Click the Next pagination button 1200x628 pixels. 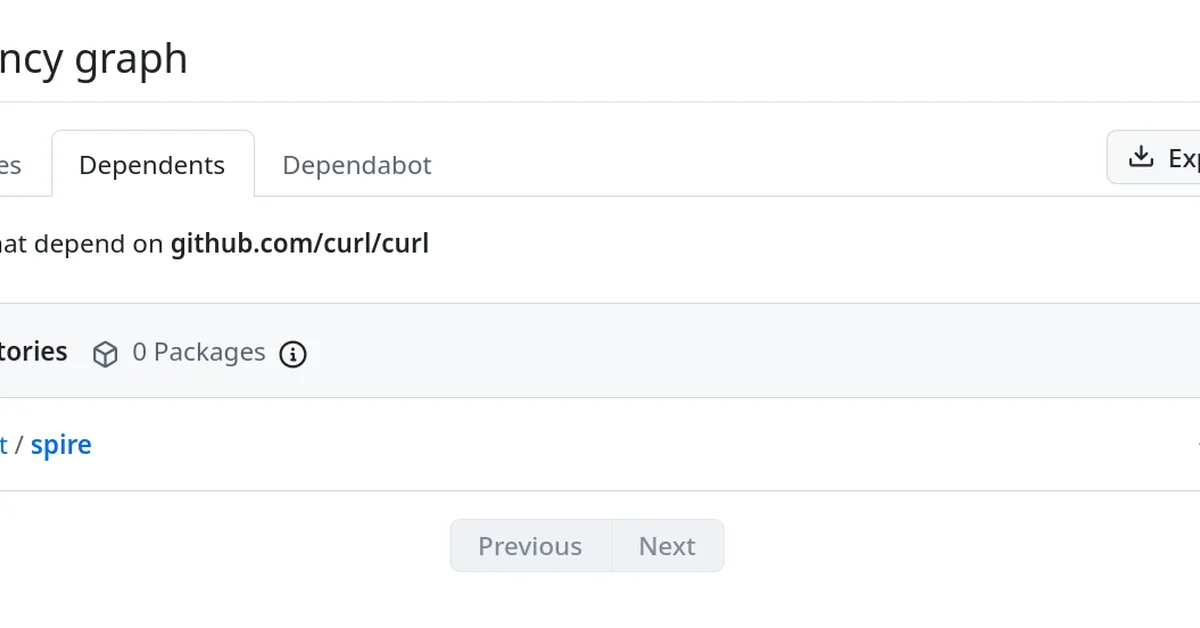pos(667,546)
